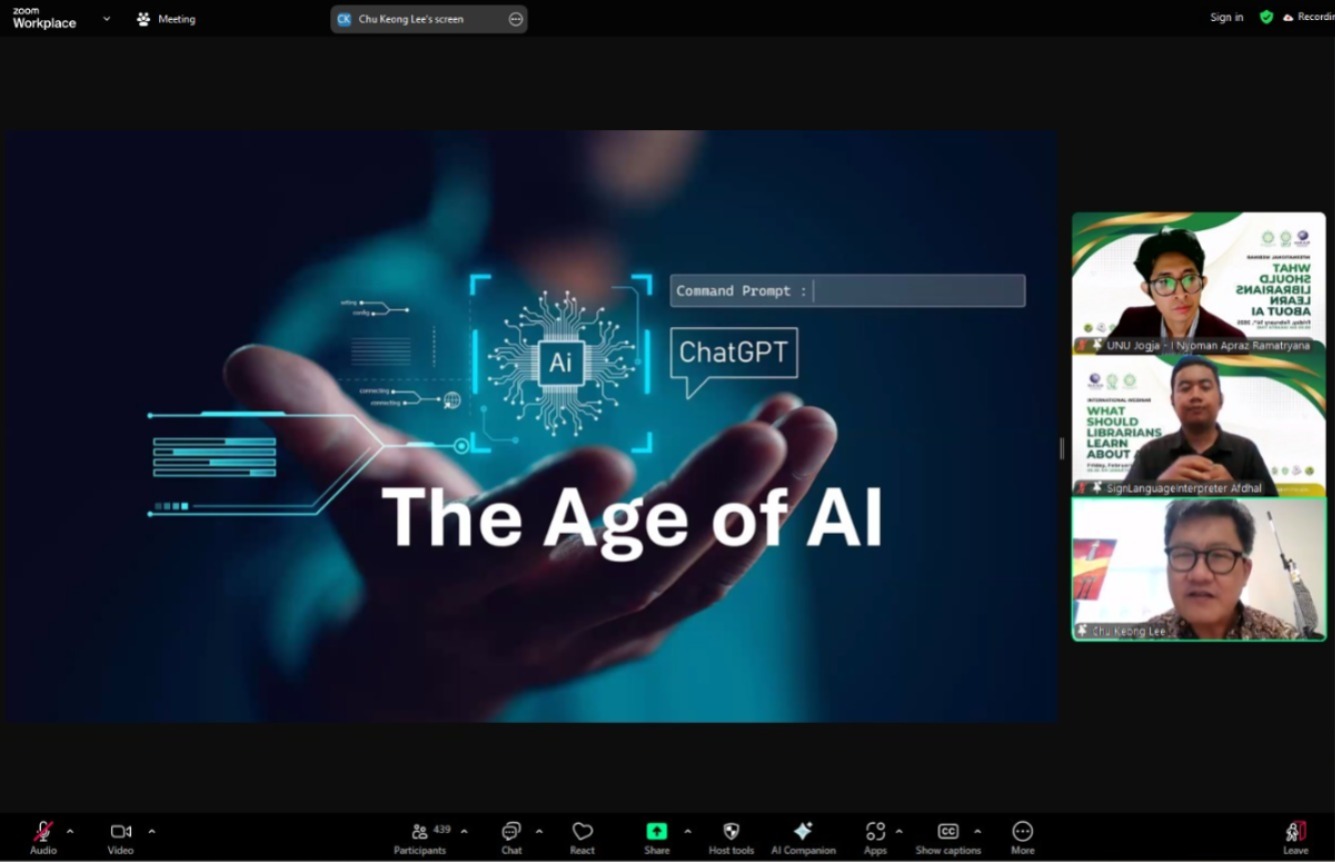
Task: Click Leave meeting button
Action: [x=1295, y=837]
